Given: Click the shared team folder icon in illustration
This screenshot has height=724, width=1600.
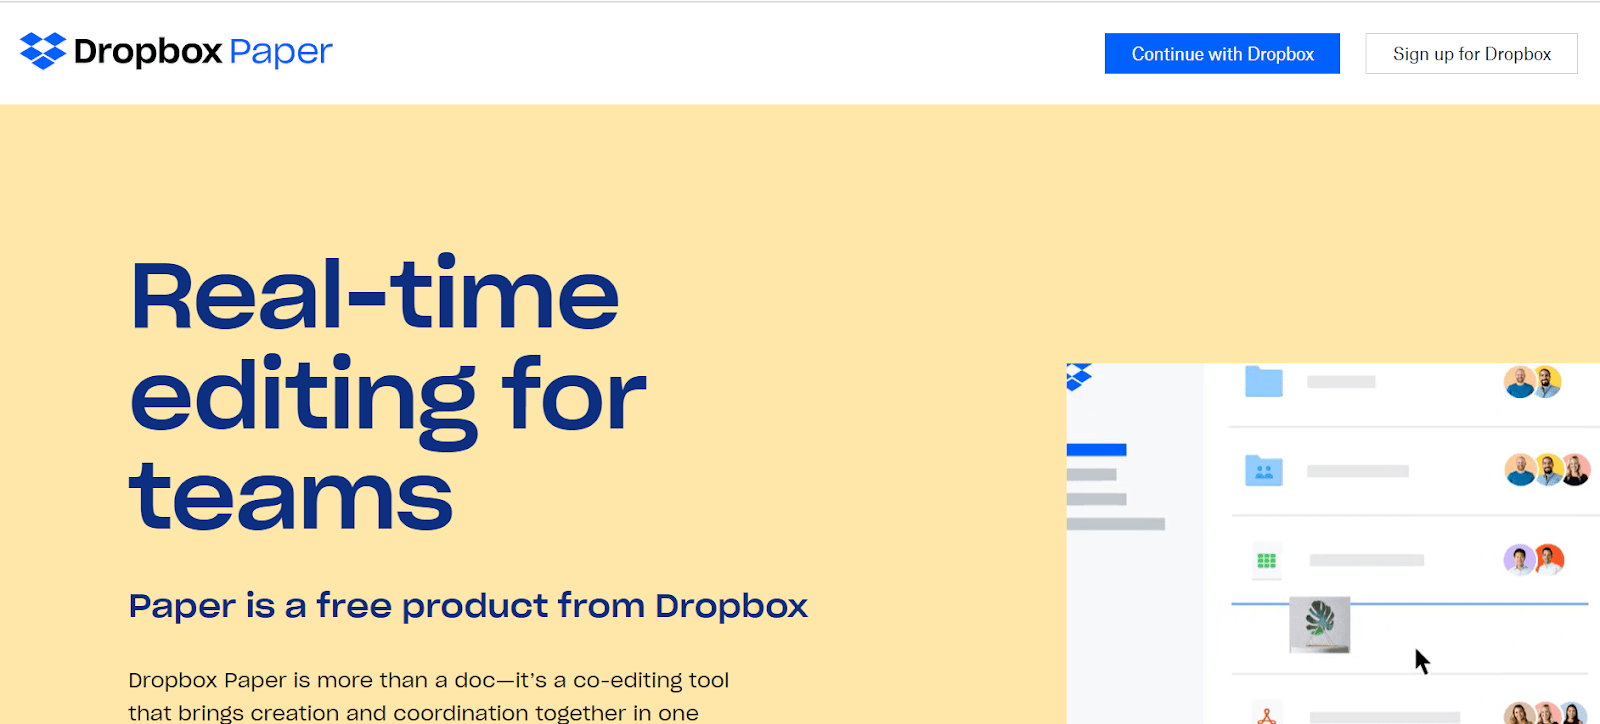Looking at the screenshot, I should [x=1264, y=470].
